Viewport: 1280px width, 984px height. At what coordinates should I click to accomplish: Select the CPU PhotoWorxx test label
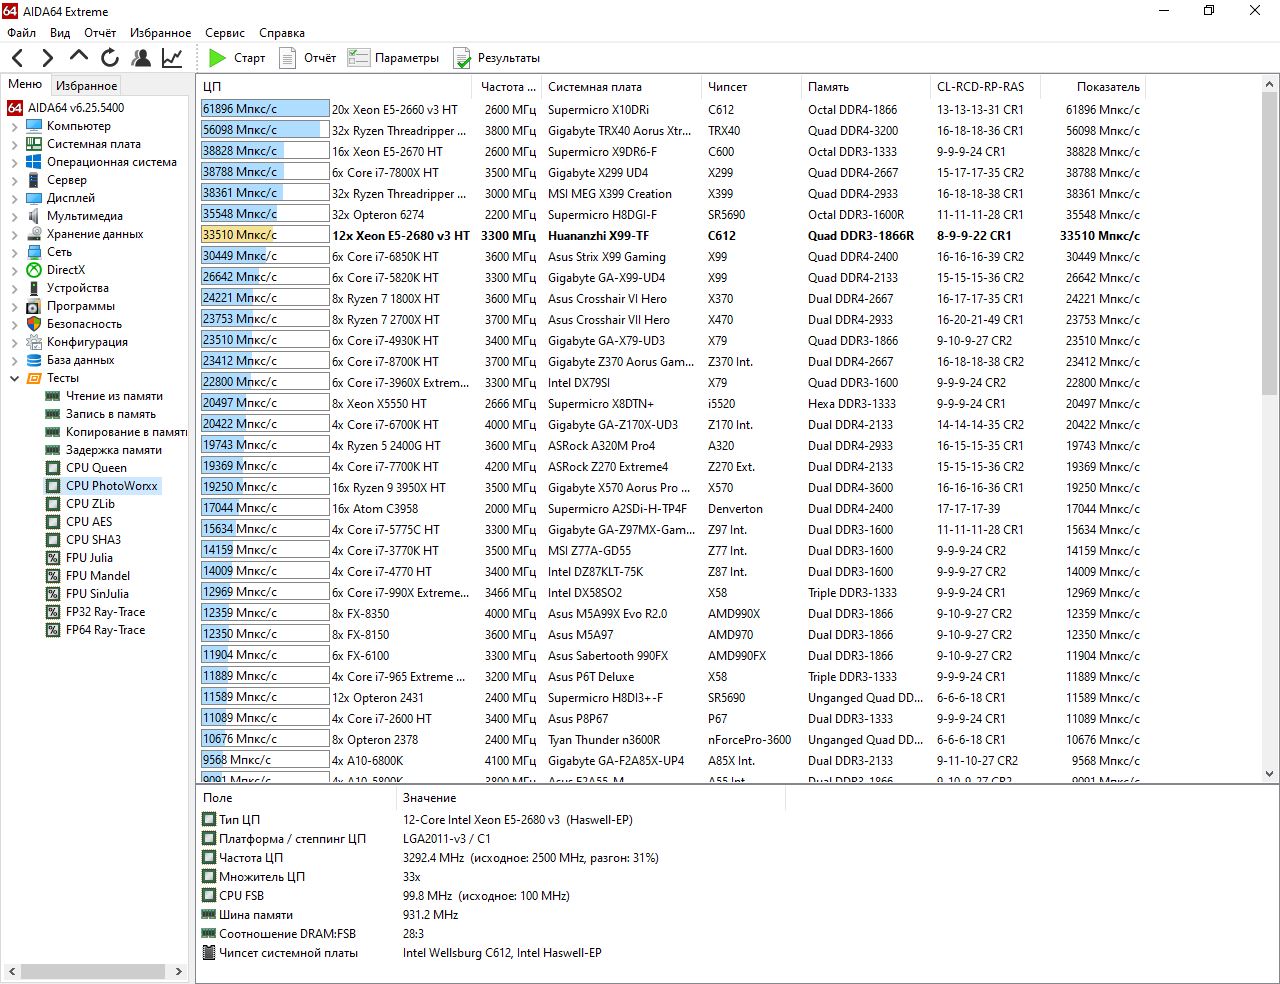point(112,486)
